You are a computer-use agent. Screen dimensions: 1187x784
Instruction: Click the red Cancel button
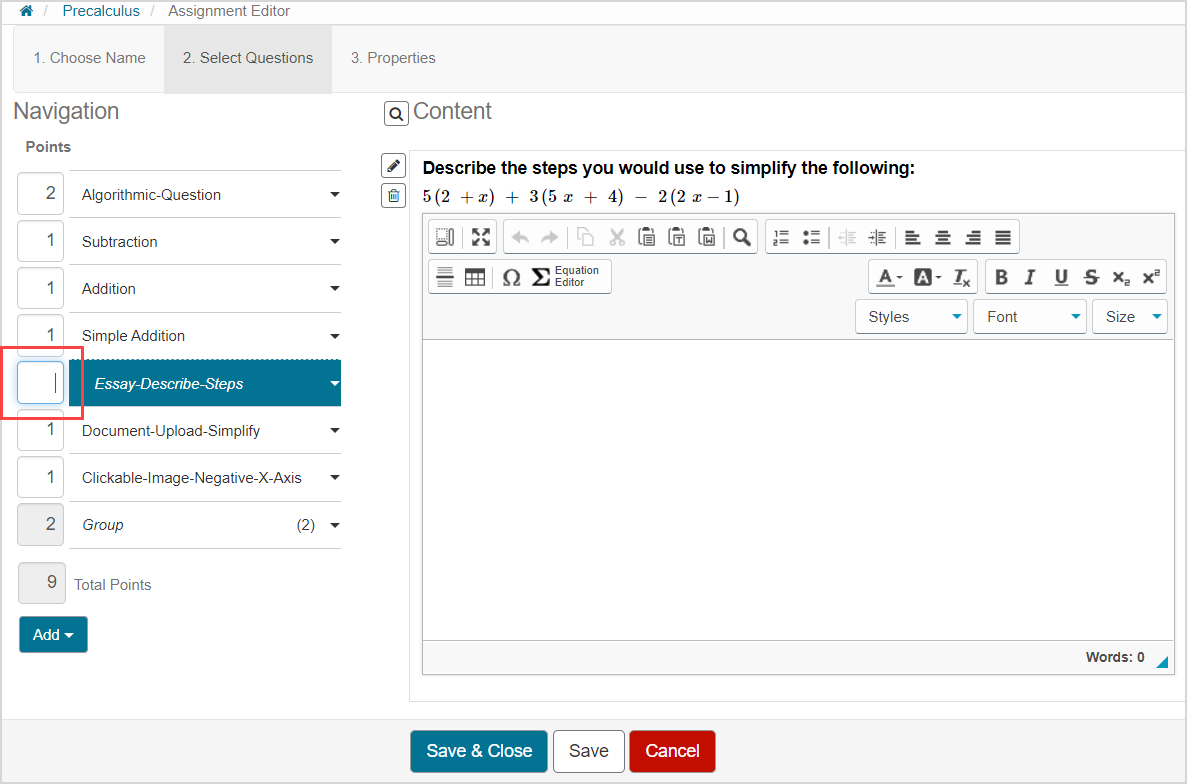tap(672, 751)
